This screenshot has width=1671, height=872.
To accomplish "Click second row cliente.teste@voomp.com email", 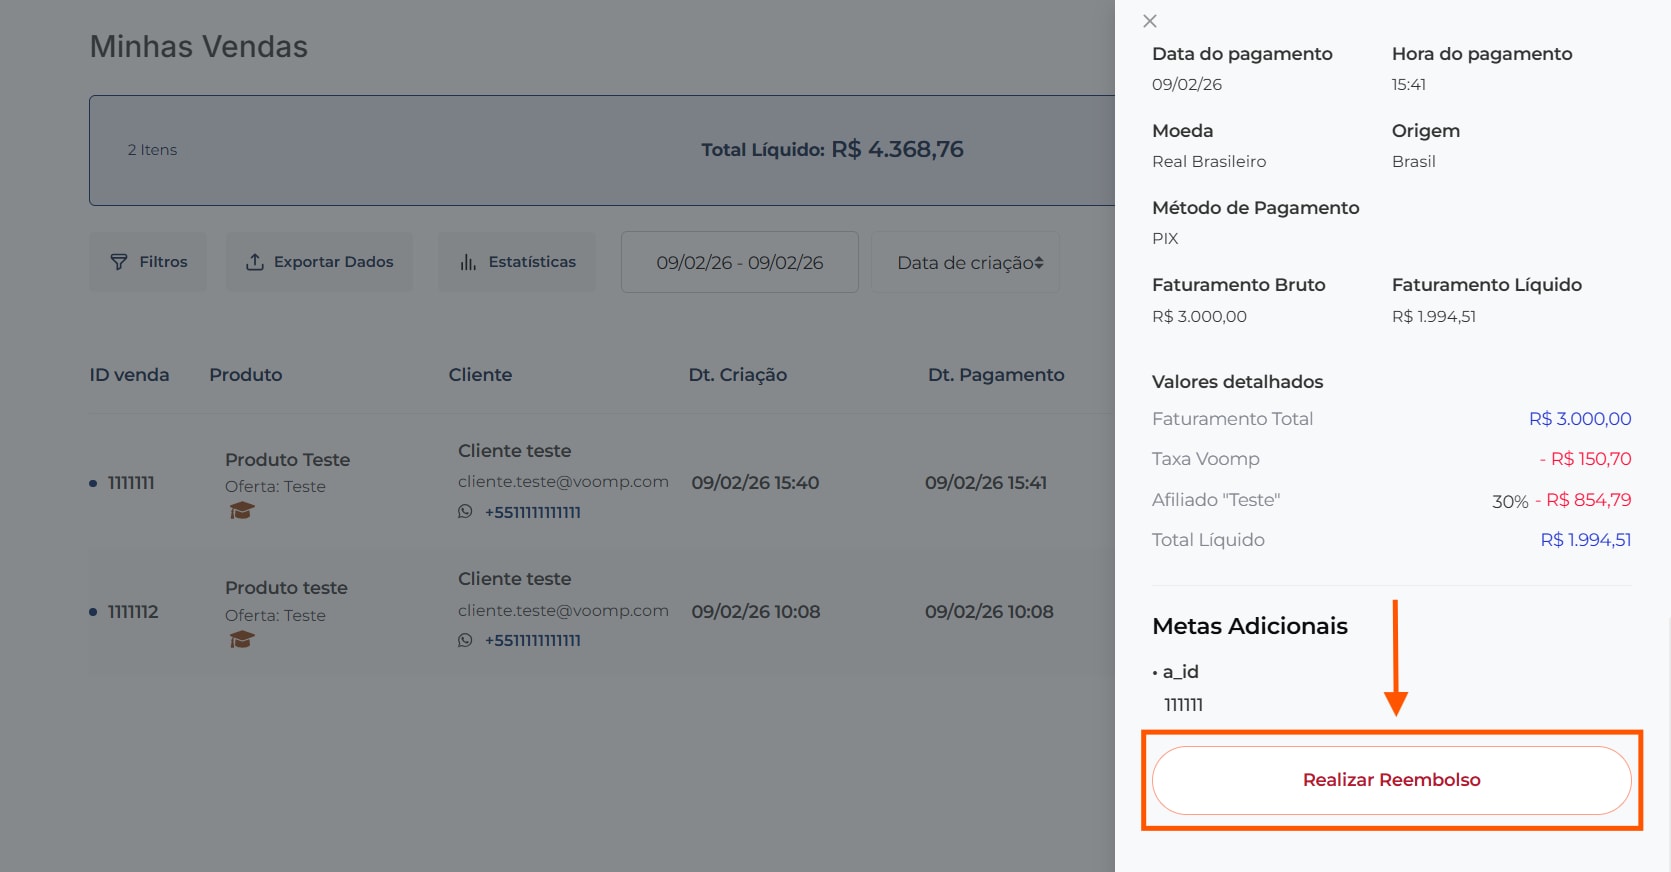I will pyautogui.click(x=563, y=610).
